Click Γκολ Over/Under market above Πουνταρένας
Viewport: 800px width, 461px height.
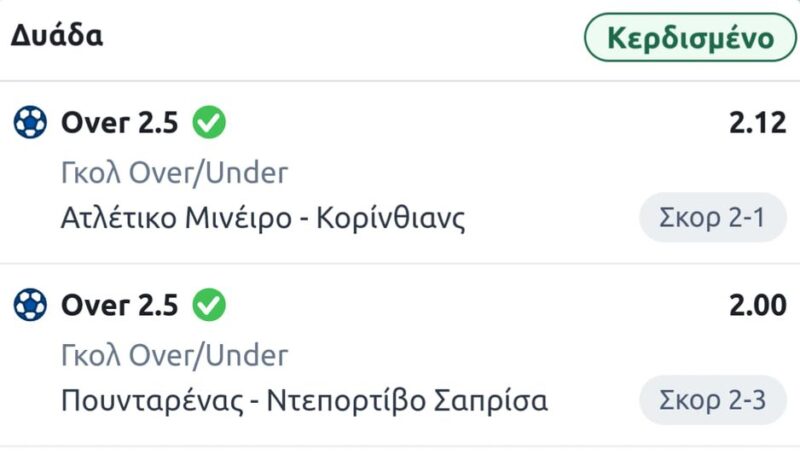(175, 354)
